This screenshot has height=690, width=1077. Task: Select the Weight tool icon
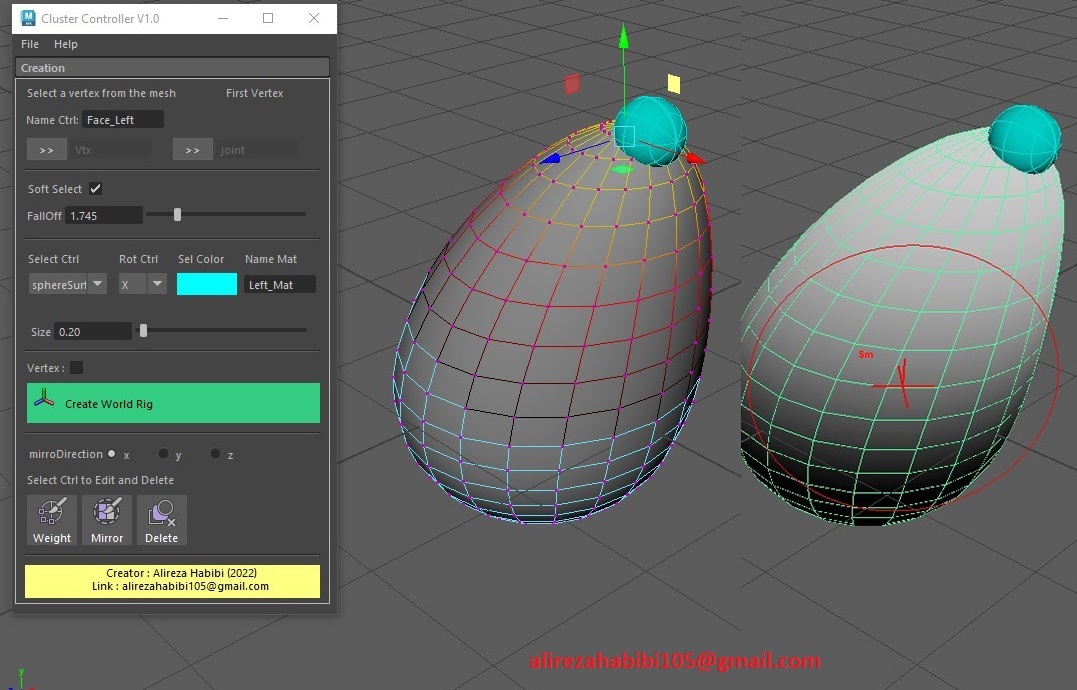click(51, 514)
